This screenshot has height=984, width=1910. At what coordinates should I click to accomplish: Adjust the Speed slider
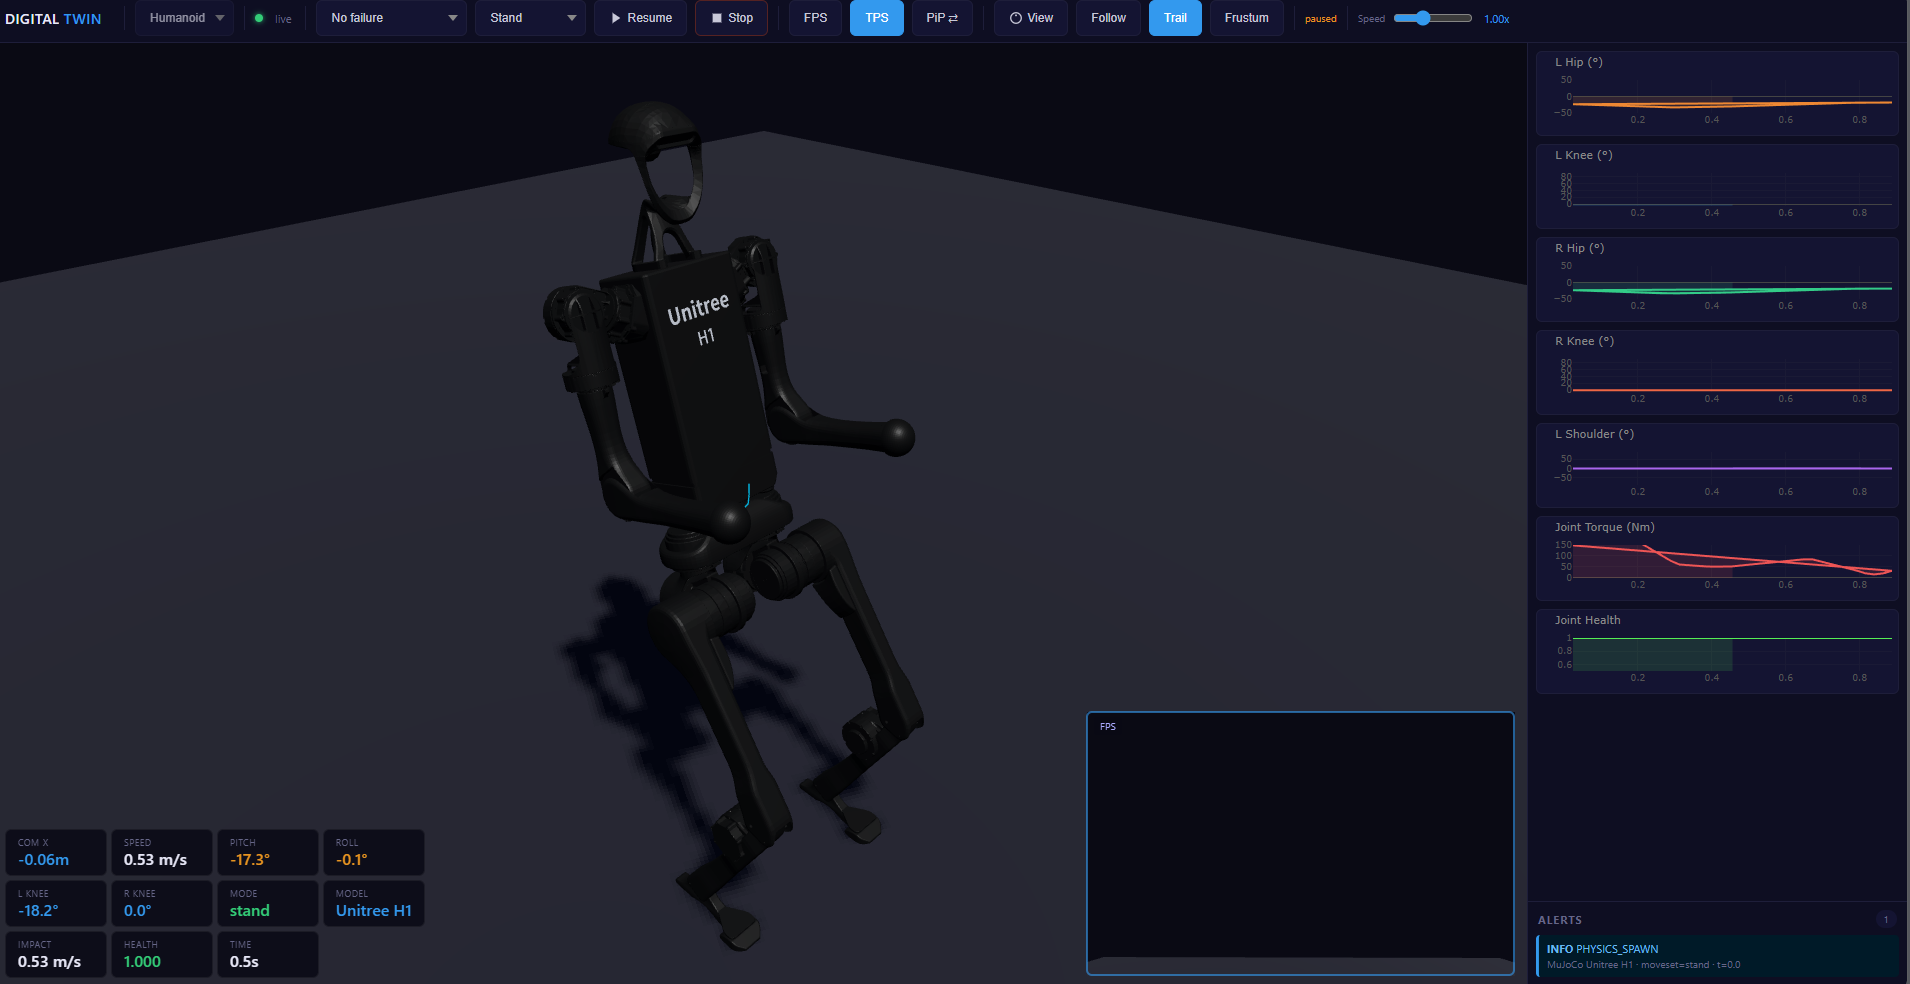click(x=1433, y=18)
